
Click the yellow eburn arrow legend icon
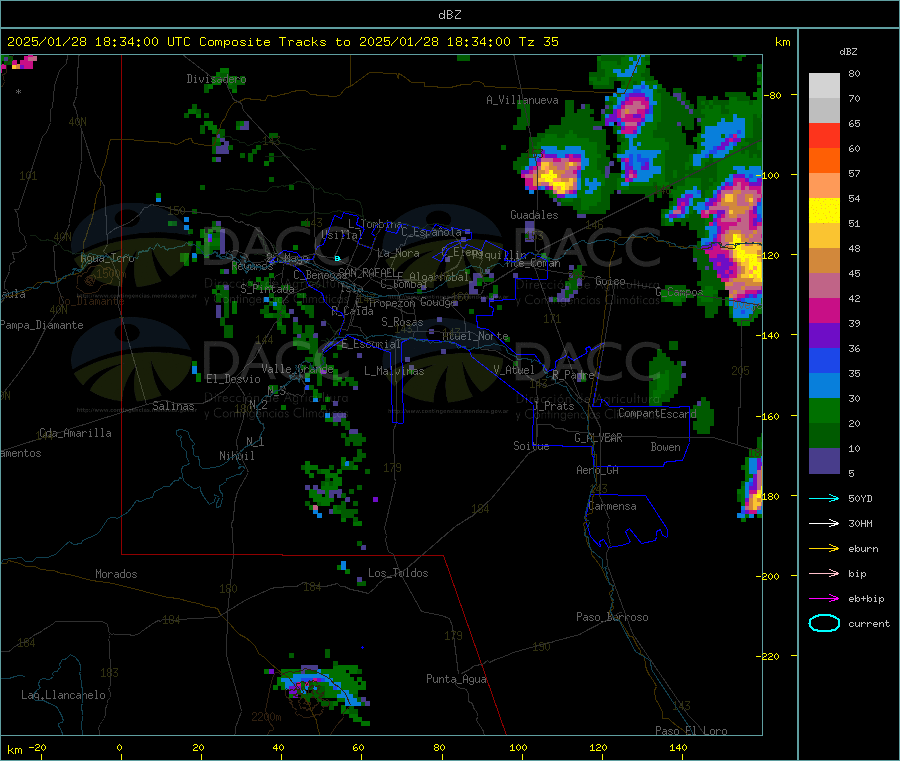[824, 549]
